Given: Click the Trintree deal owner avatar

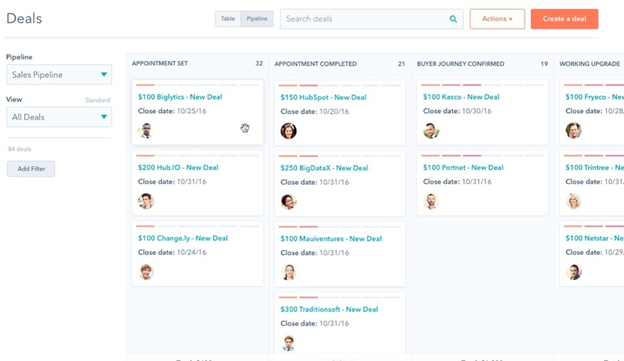Looking at the screenshot, I should click(573, 201).
